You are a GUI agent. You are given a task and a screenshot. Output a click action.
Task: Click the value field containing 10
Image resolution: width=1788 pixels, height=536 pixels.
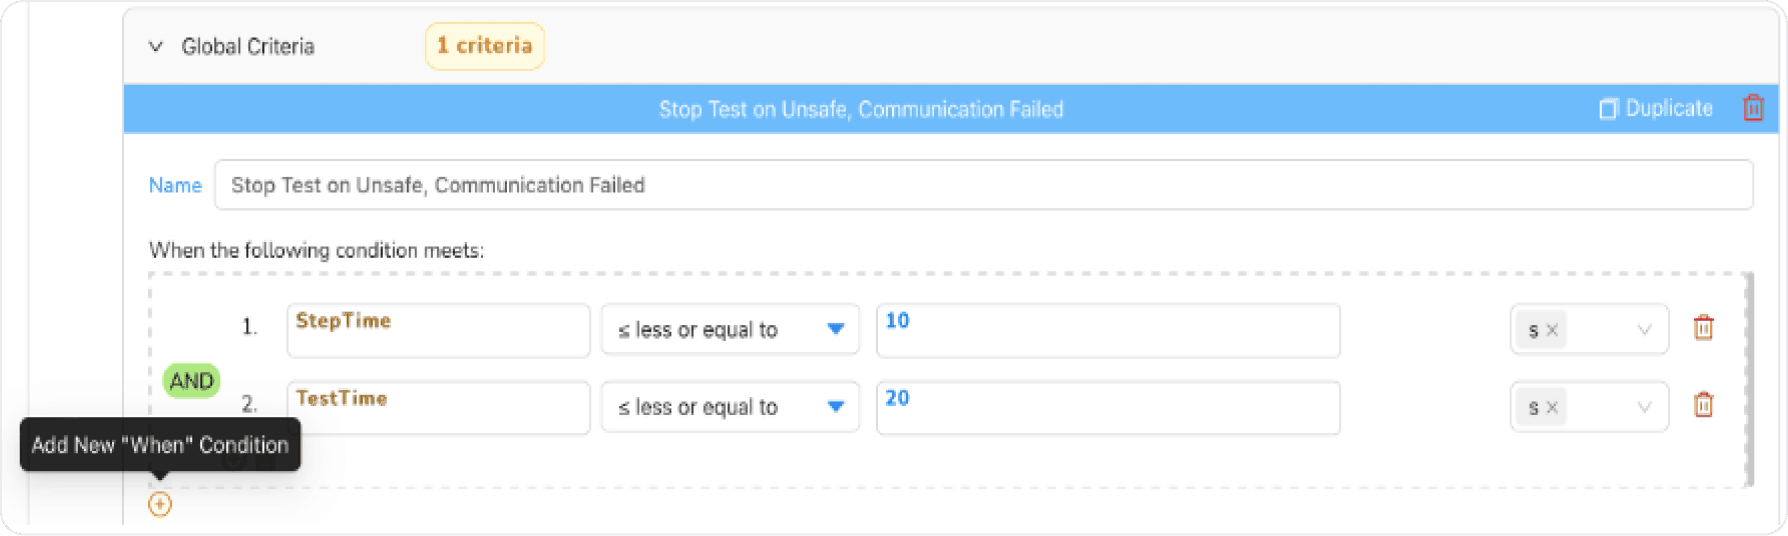click(1108, 330)
